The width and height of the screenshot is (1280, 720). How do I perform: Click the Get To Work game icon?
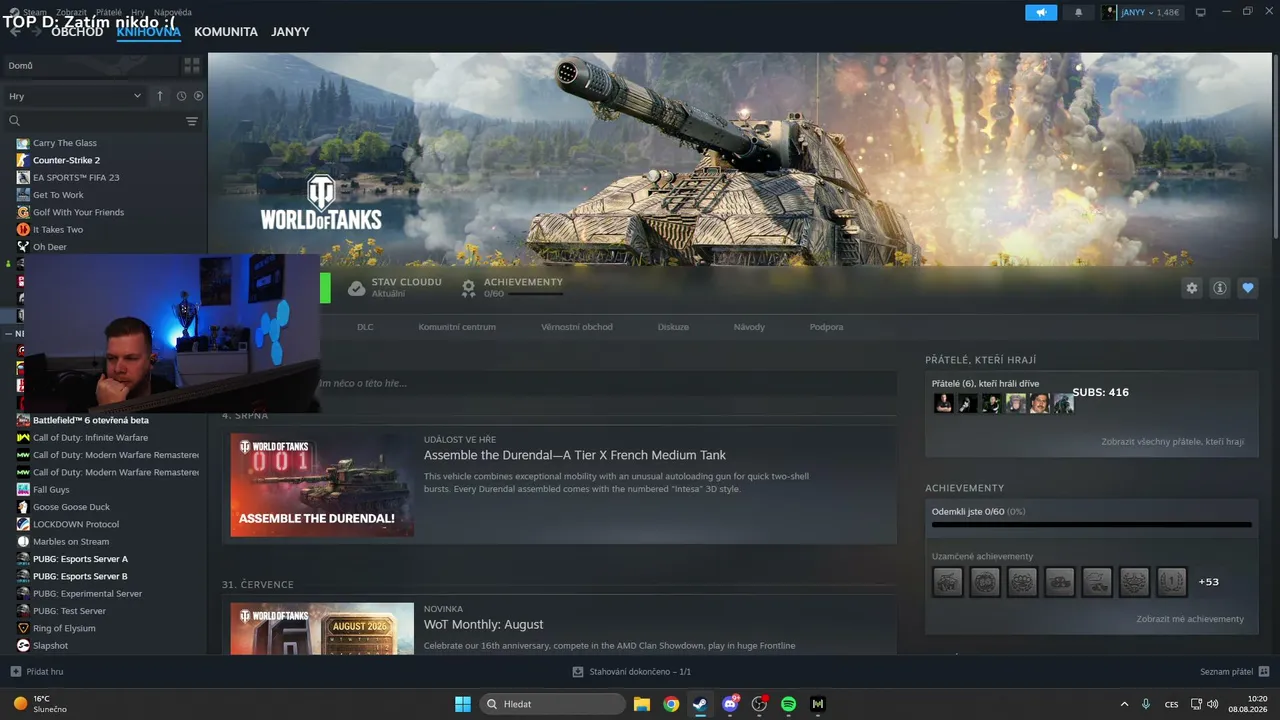pos(24,195)
